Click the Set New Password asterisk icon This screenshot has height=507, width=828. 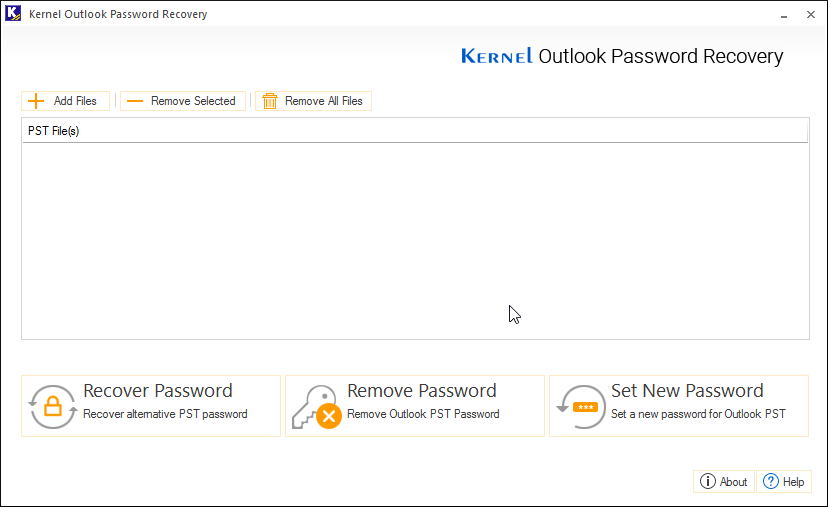click(x=580, y=407)
